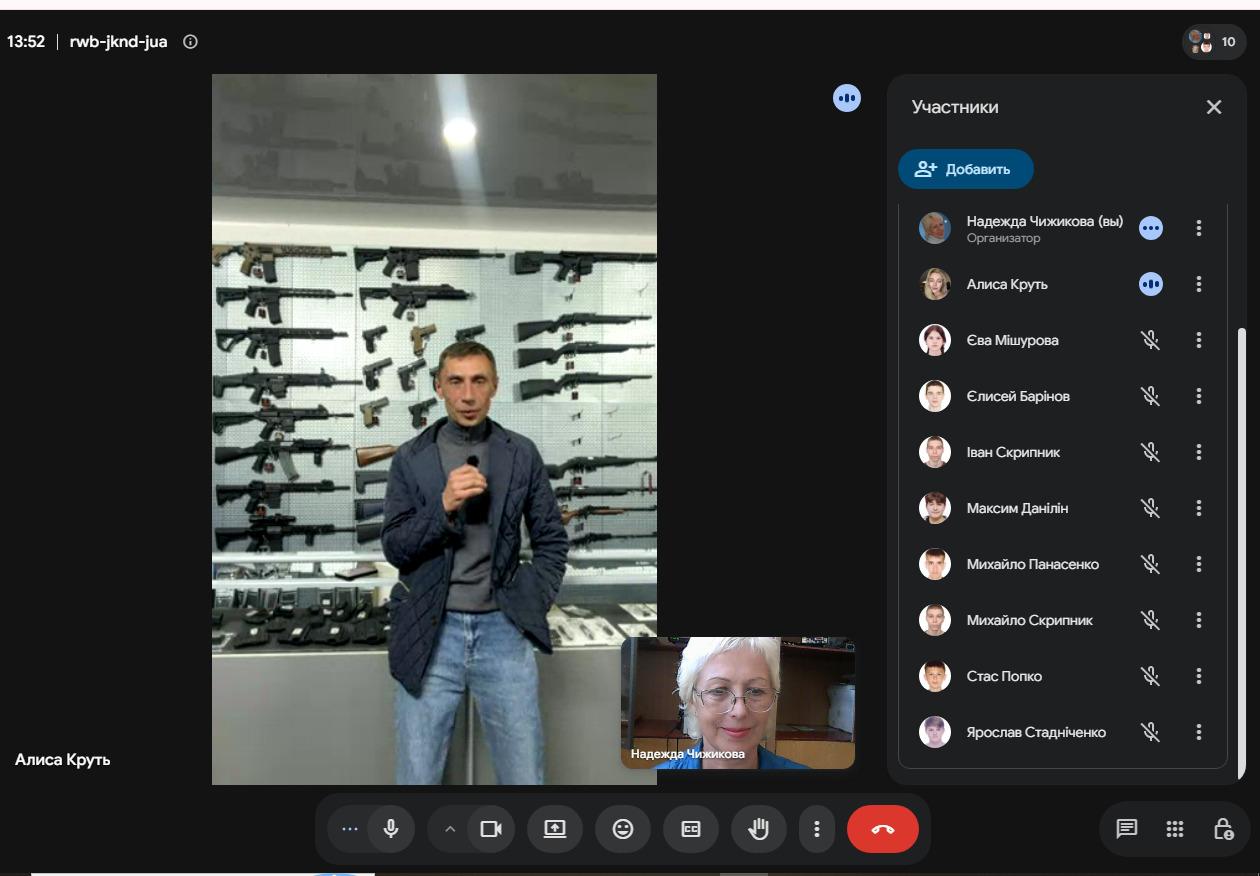
Task: Open options menu for Єлисей Барінов
Action: coord(1199,396)
